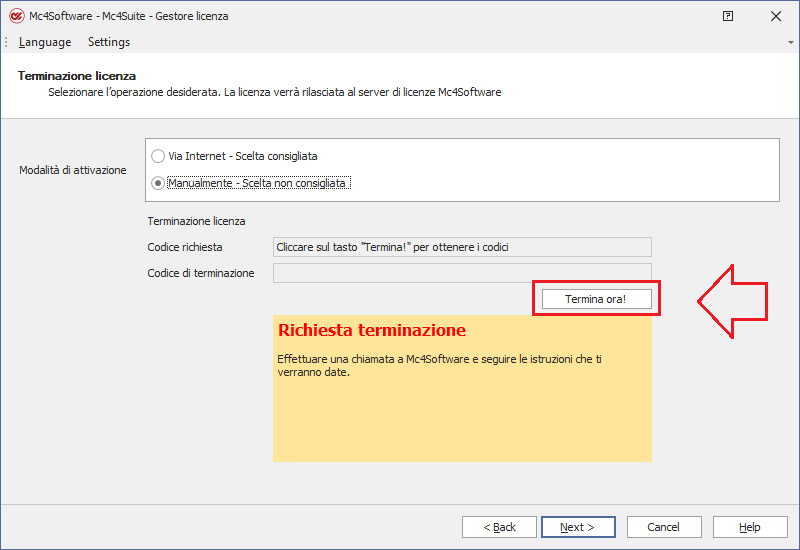Cancel the license termination wizard

(663, 527)
